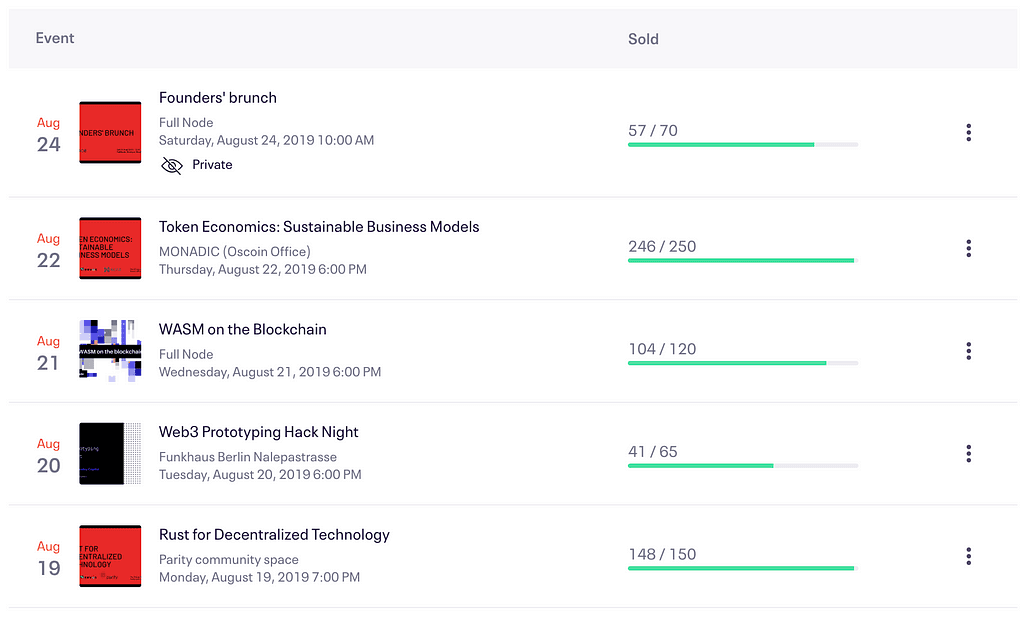Open options for Token Economics event
1024x617 pixels.
coord(968,248)
